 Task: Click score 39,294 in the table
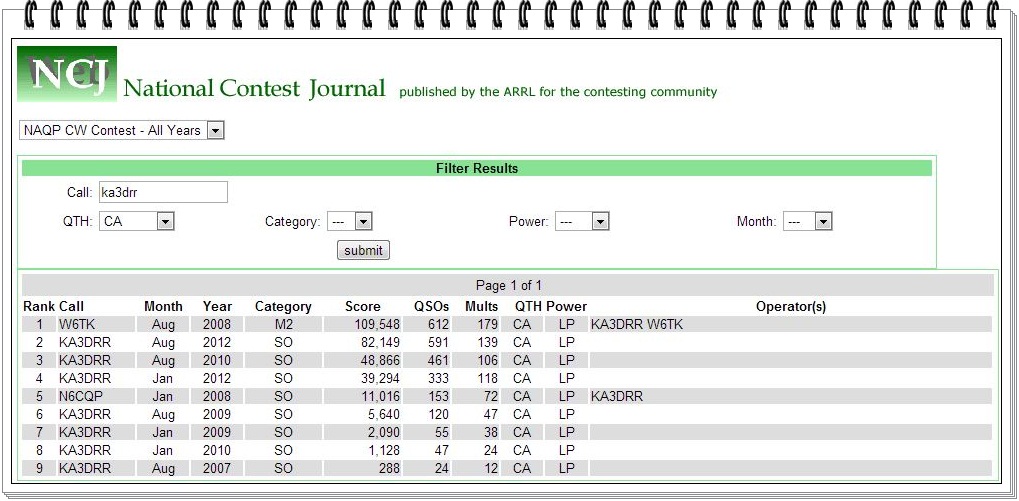[380, 378]
